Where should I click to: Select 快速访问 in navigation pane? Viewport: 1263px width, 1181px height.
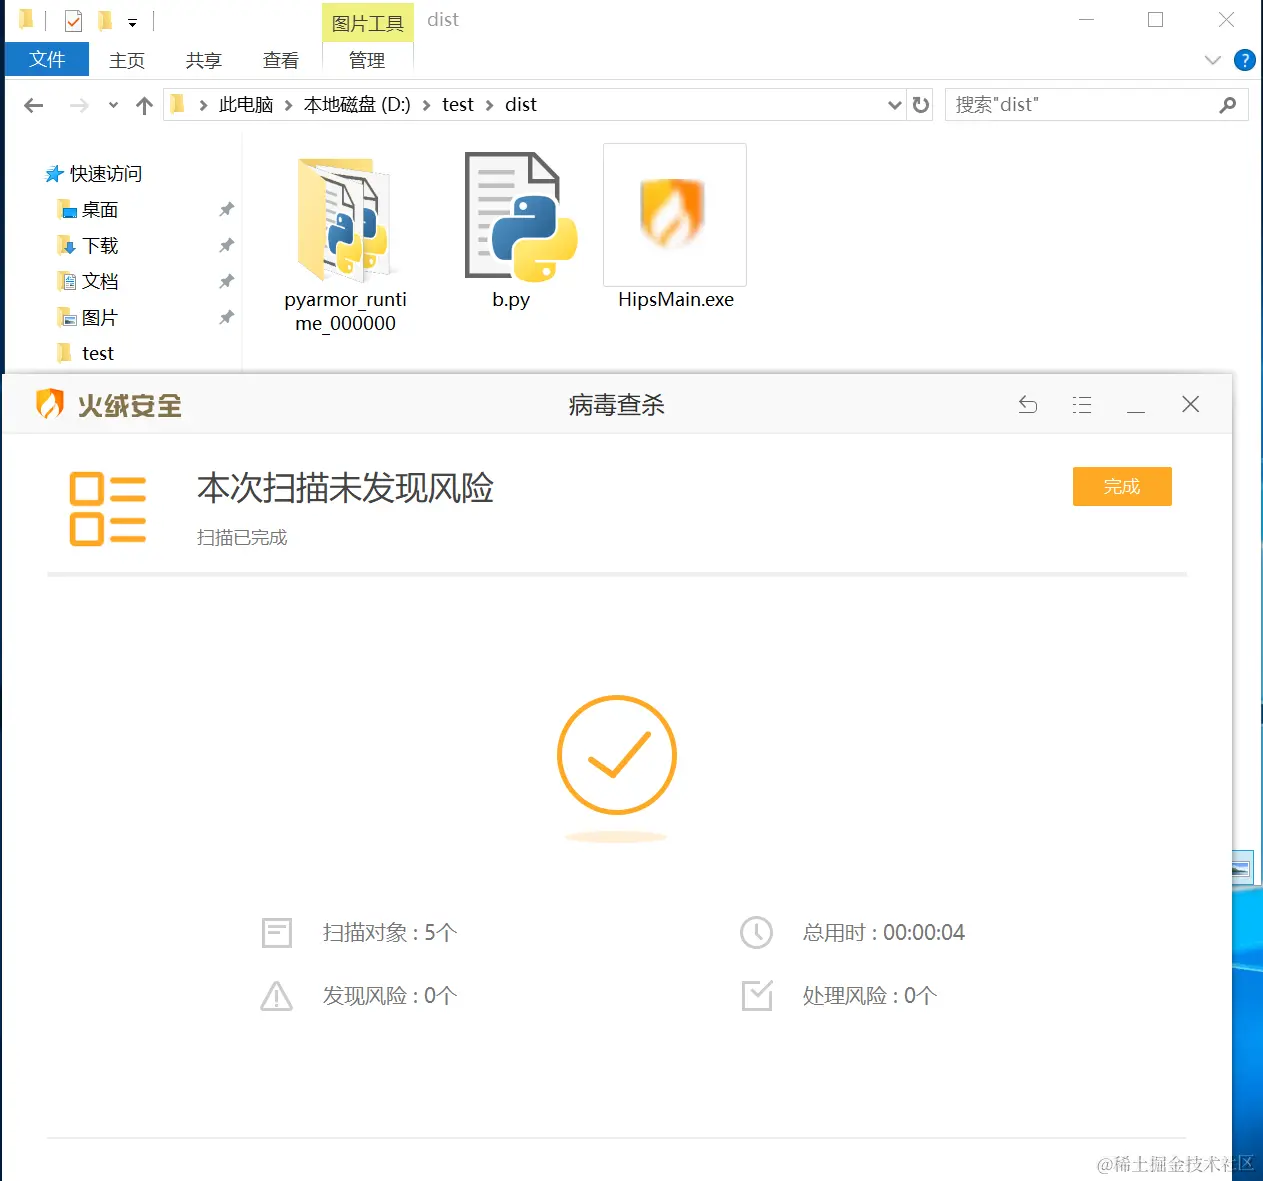click(93, 174)
